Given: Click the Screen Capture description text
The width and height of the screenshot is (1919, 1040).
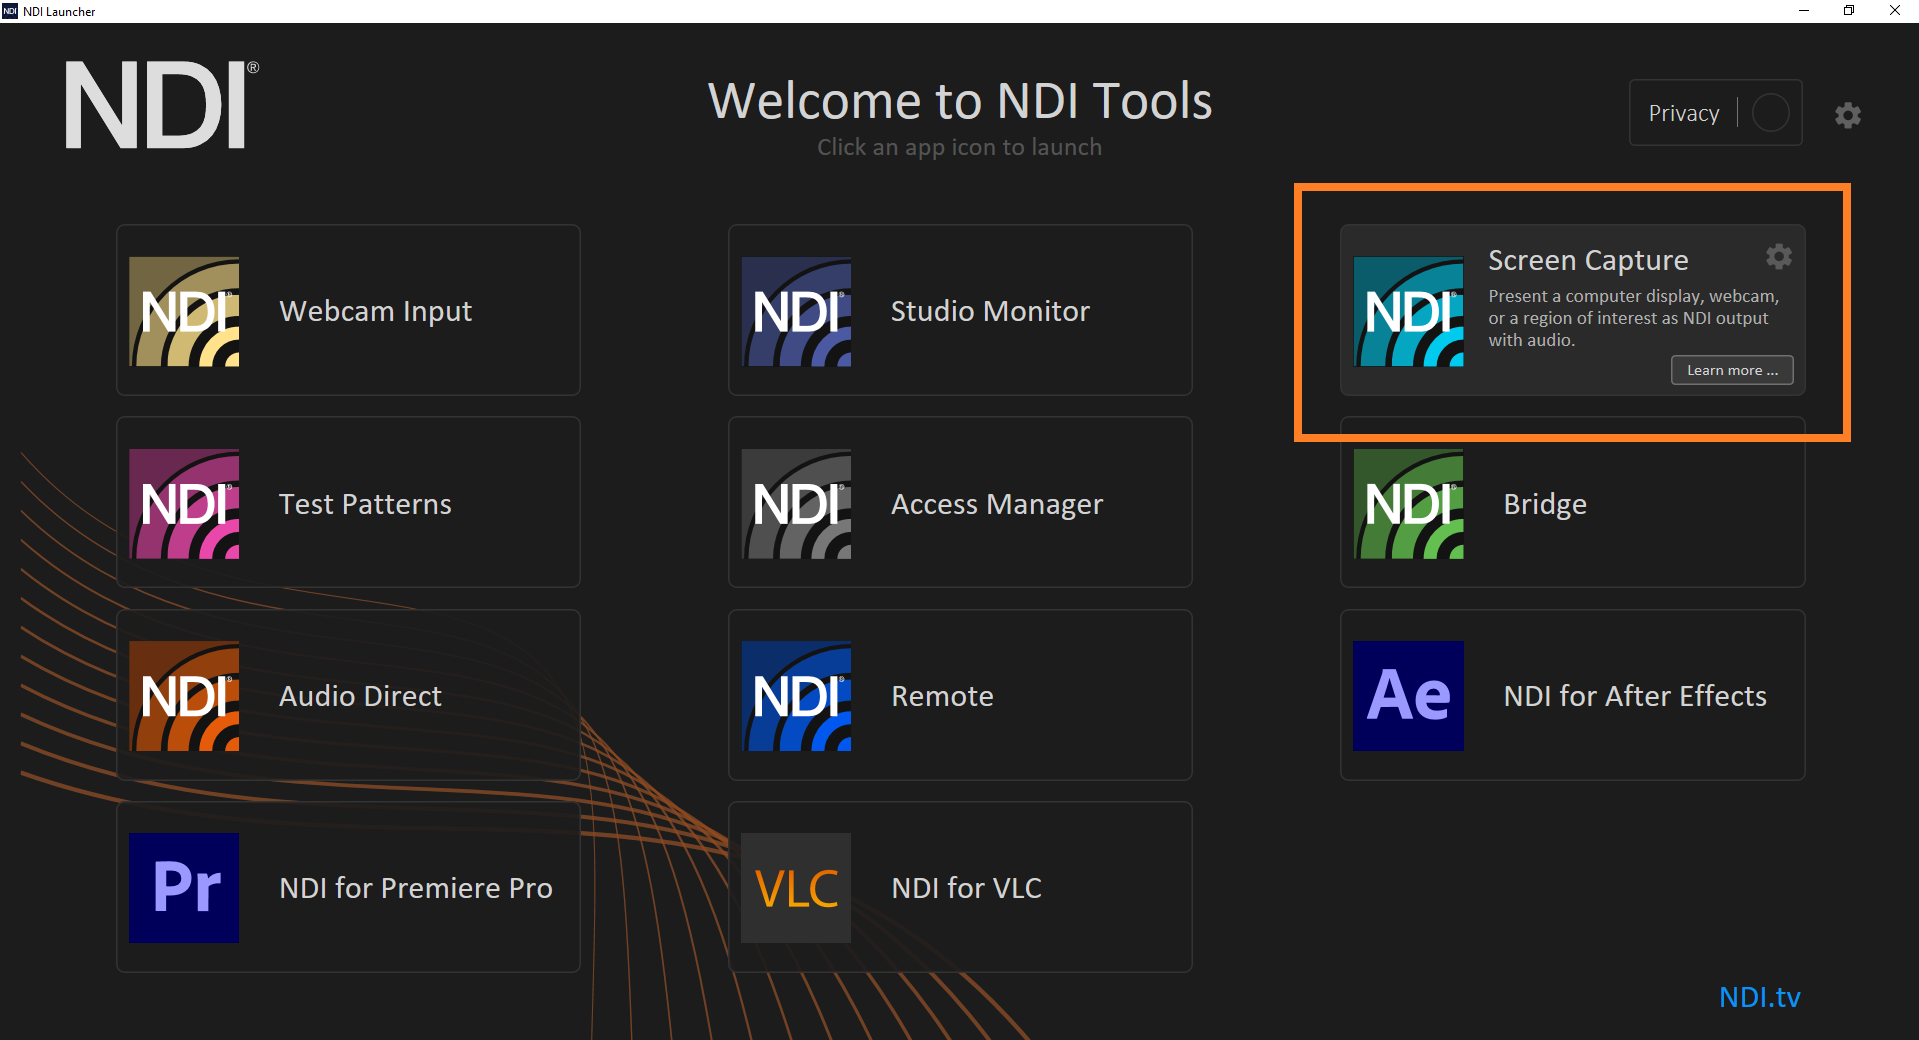Looking at the screenshot, I should click(x=1634, y=318).
